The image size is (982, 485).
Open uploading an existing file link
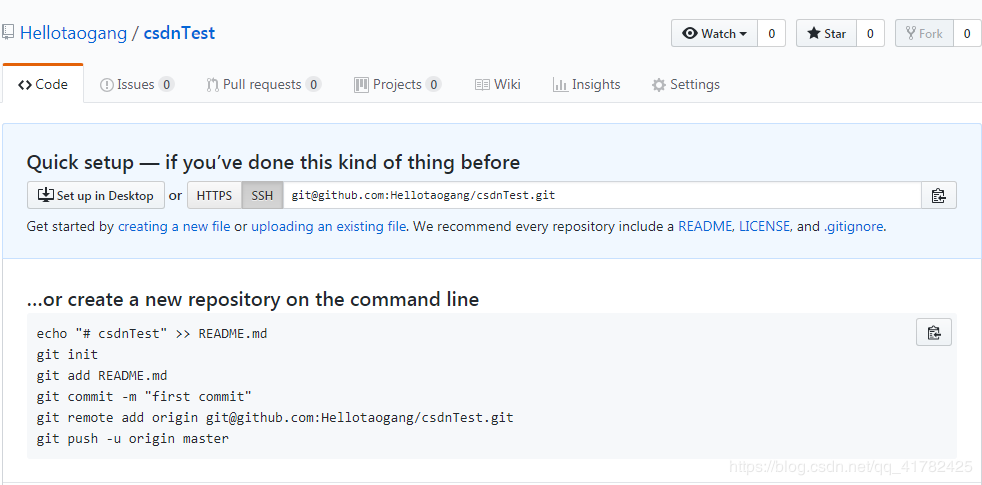(328, 226)
